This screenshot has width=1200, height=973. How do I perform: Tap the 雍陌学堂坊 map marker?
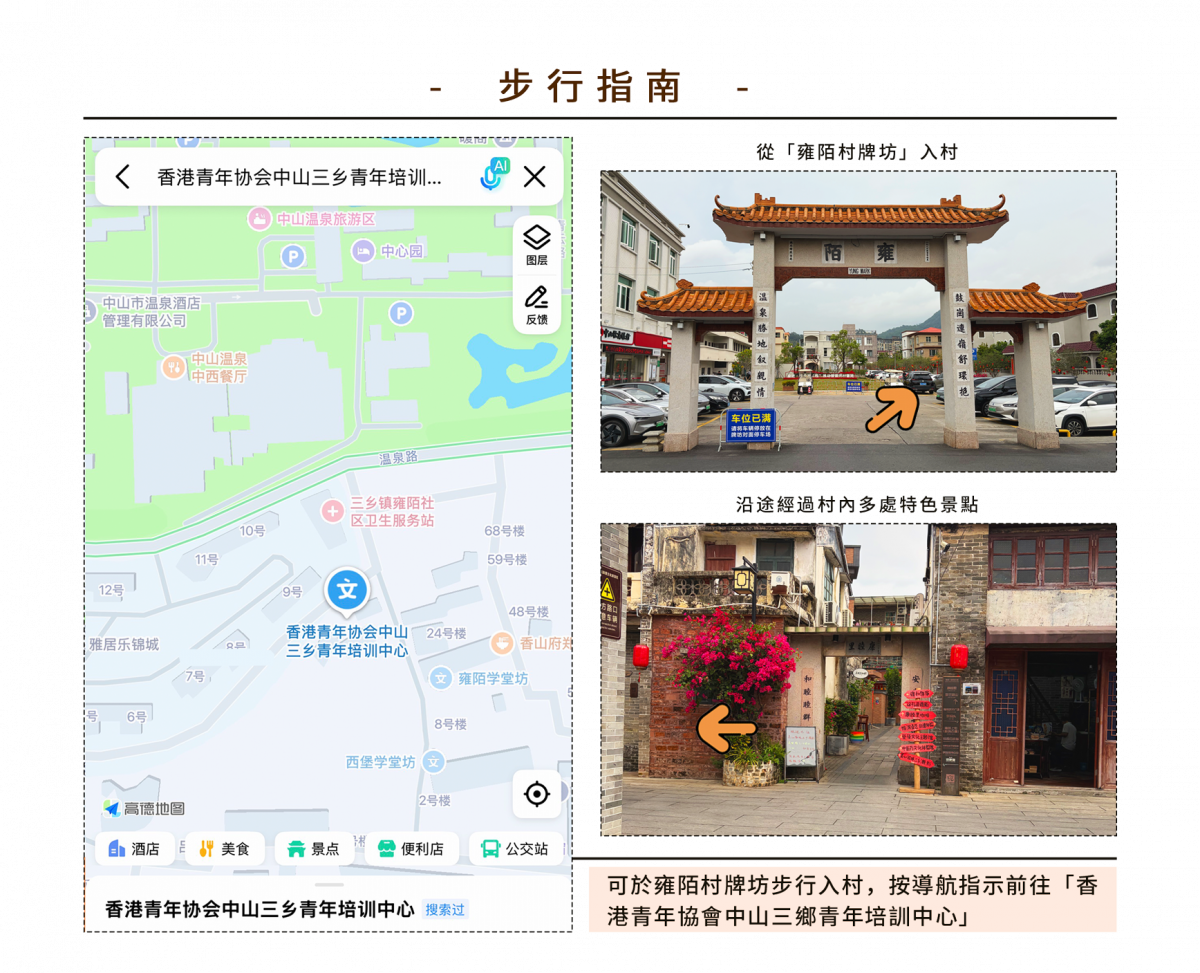click(x=441, y=678)
